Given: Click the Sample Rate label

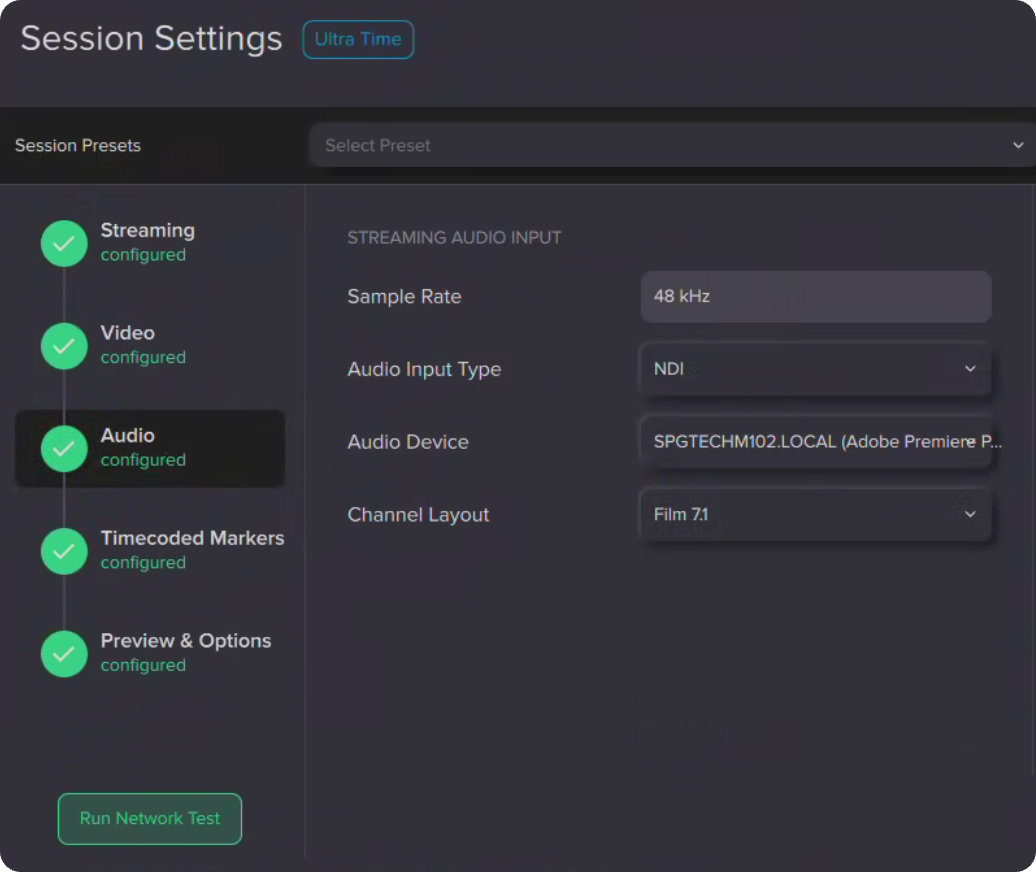Looking at the screenshot, I should coord(404,297).
